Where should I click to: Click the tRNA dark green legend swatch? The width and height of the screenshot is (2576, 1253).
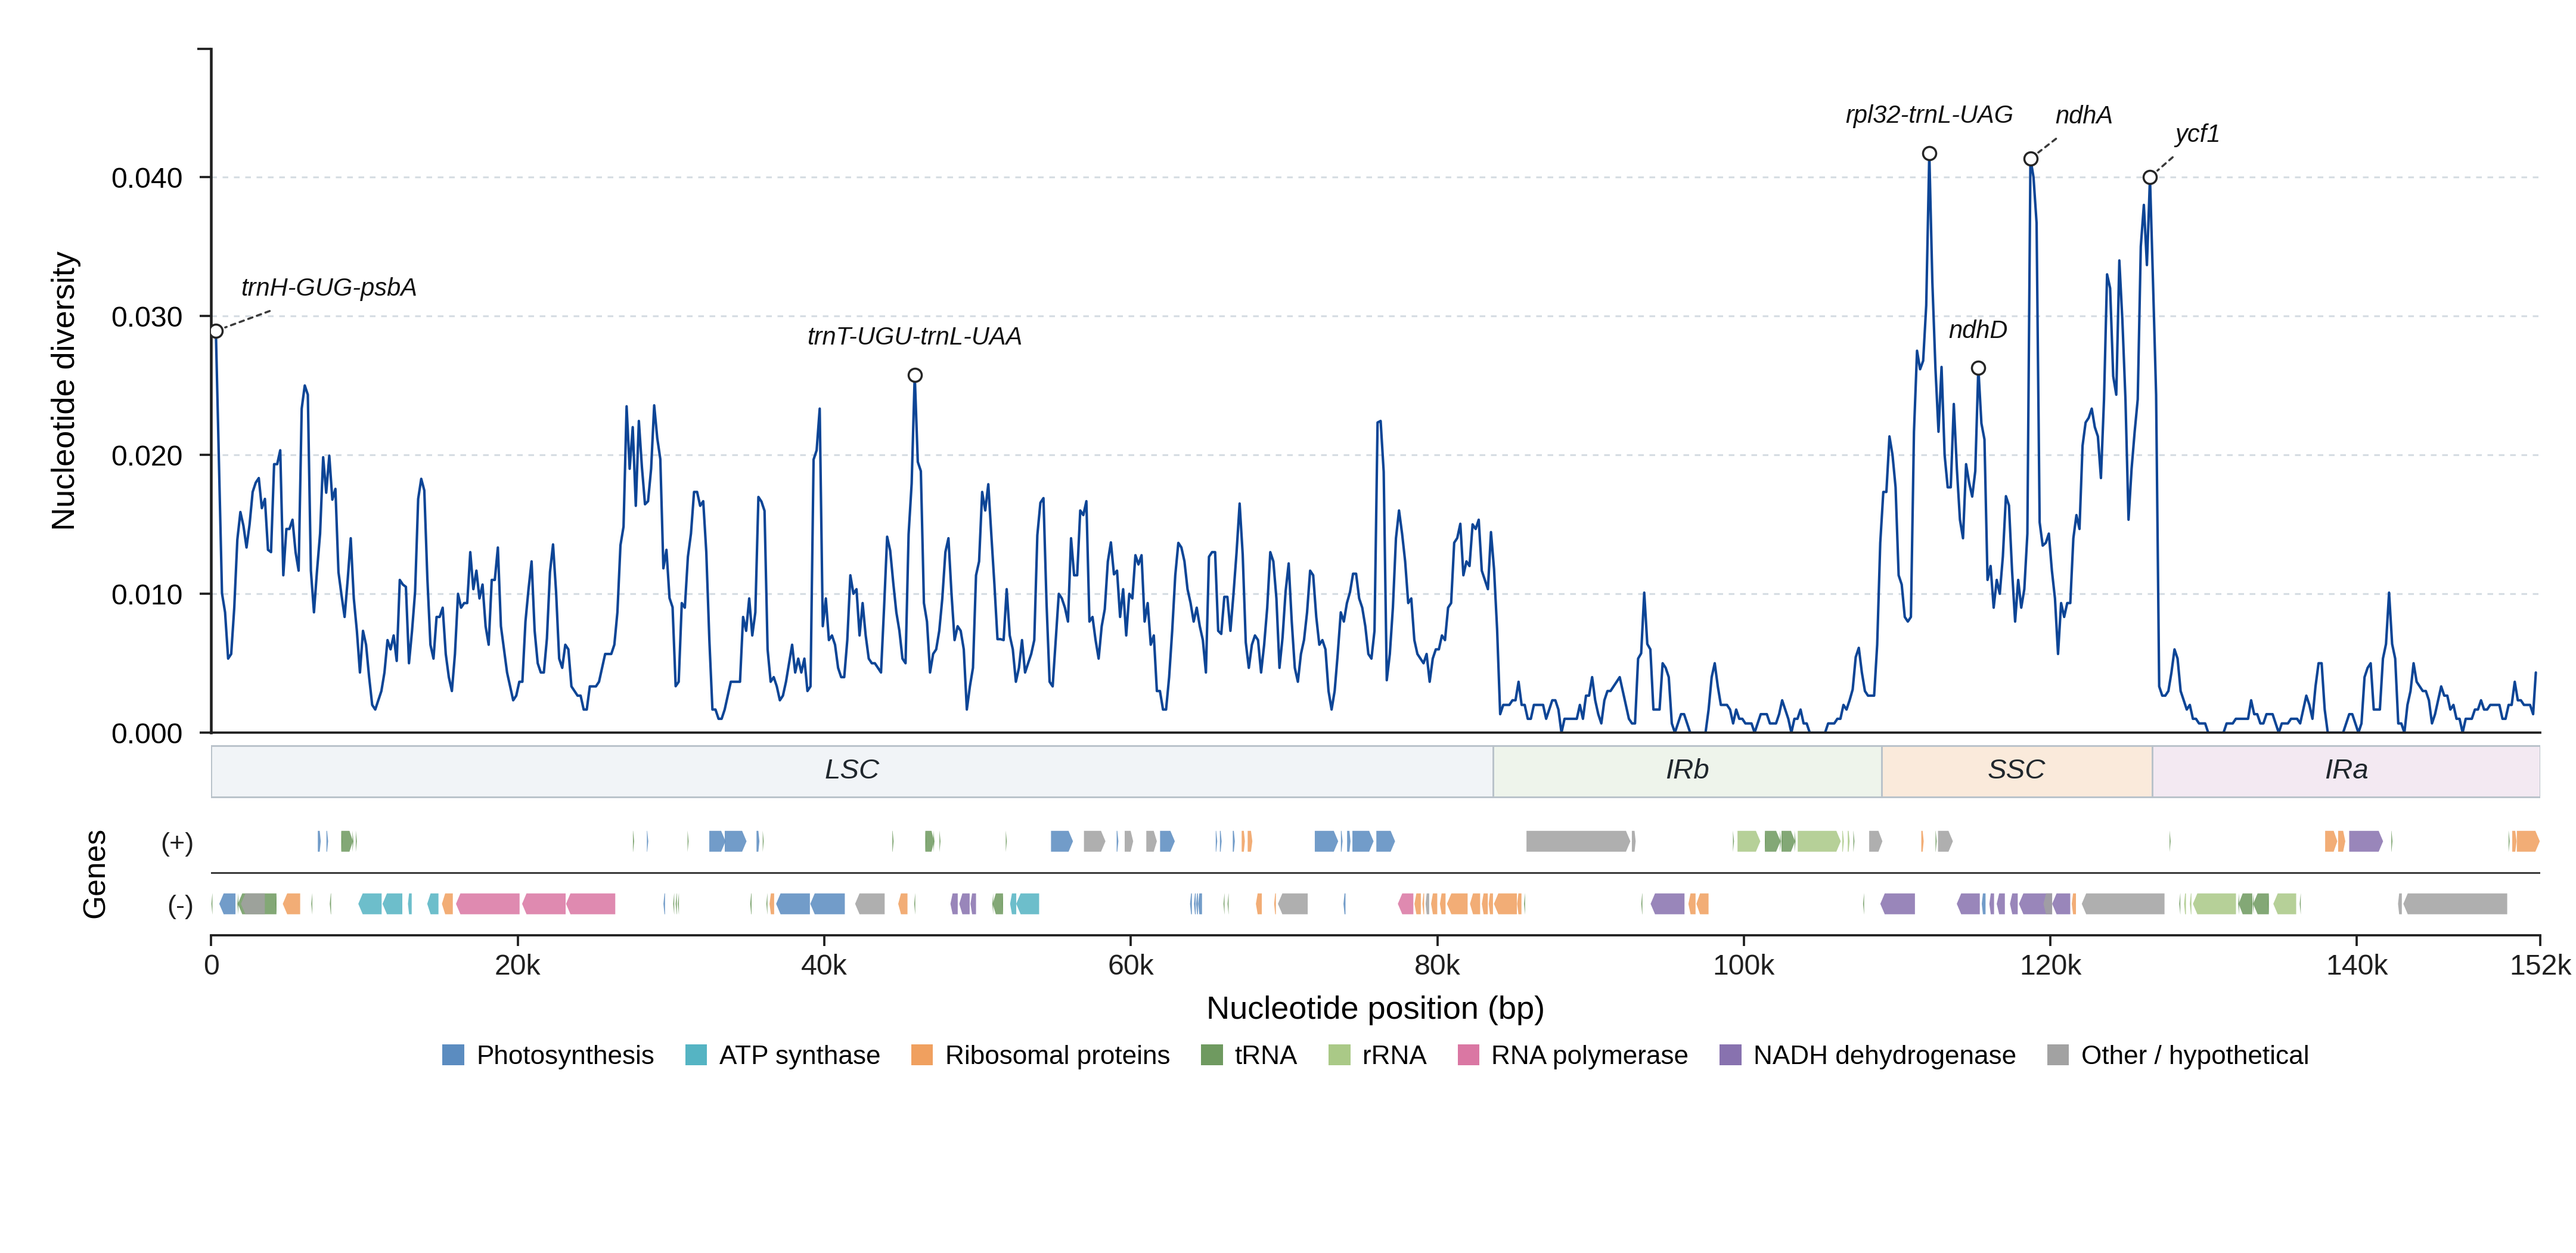pyautogui.click(x=1211, y=1055)
